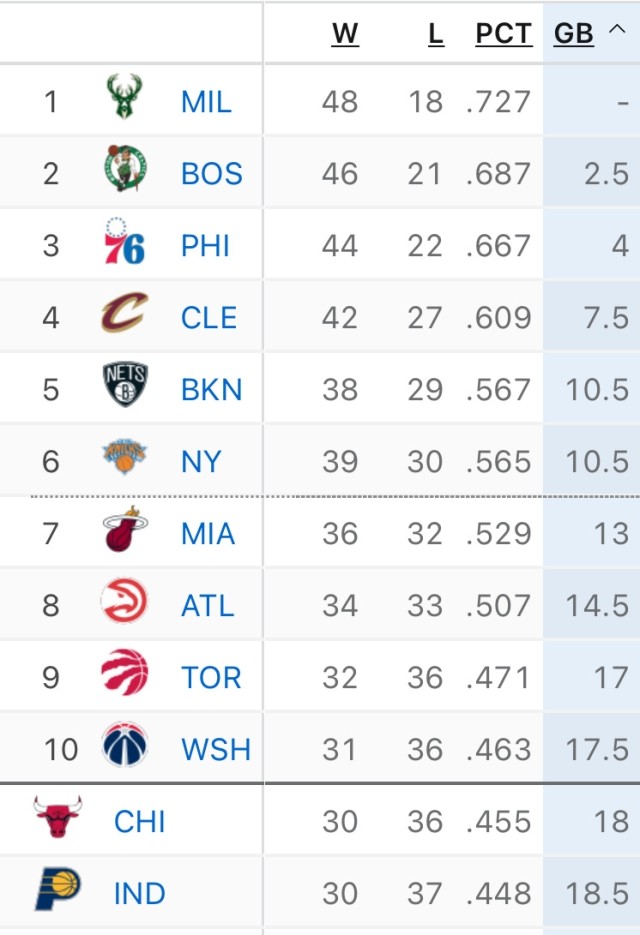Click the Miami Heat logo

pyautogui.click(x=125, y=528)
